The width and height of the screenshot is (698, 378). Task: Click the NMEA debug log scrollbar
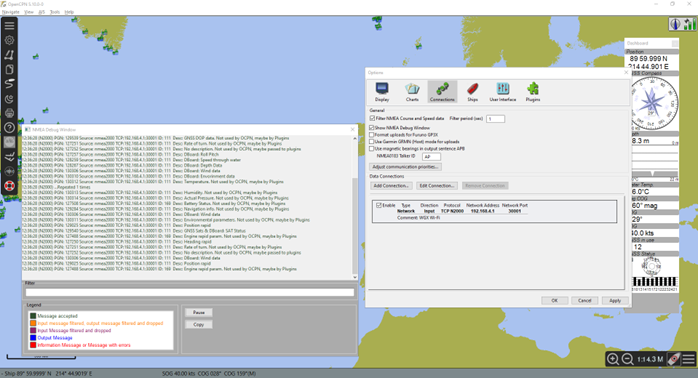[354, 208]
